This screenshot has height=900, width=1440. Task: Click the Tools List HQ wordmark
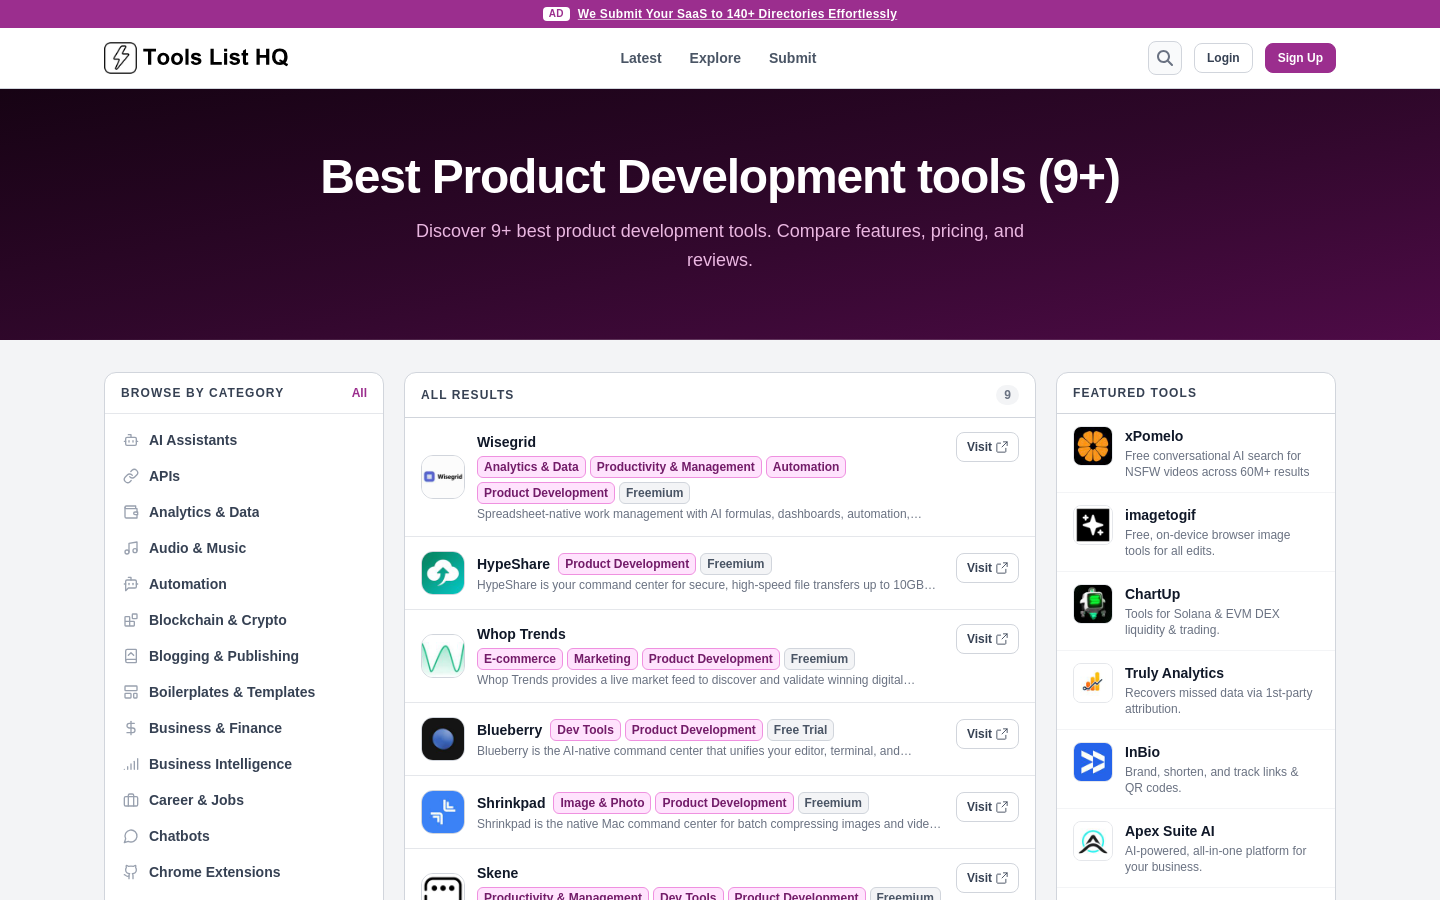click(215, 58)
